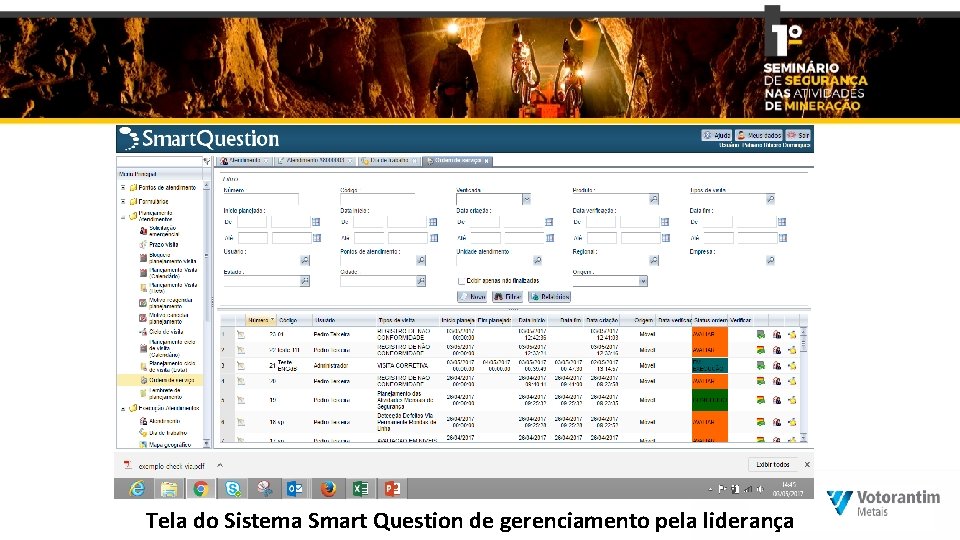Open calendar for Início planejado Até date

316,238
